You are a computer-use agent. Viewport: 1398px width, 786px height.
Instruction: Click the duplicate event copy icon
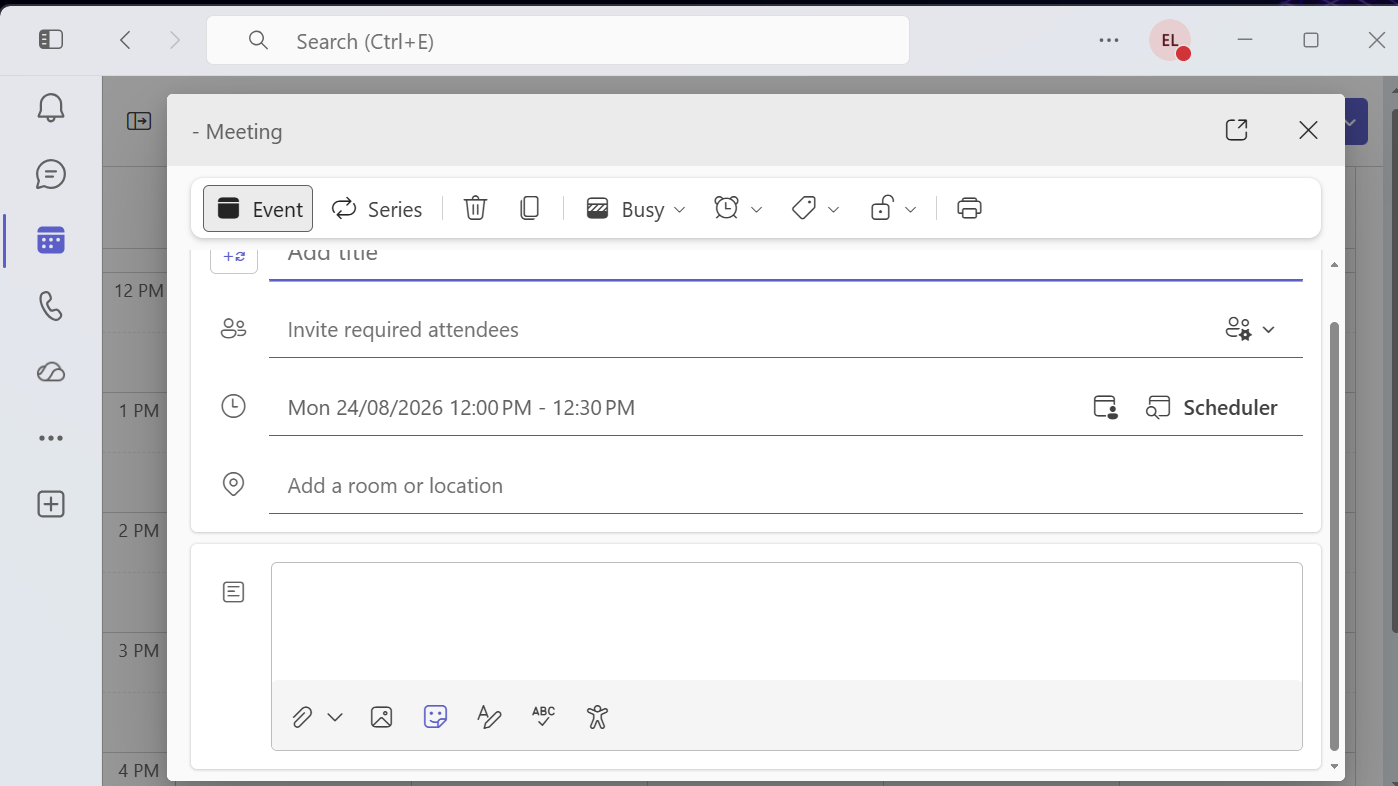coord(530,208)
